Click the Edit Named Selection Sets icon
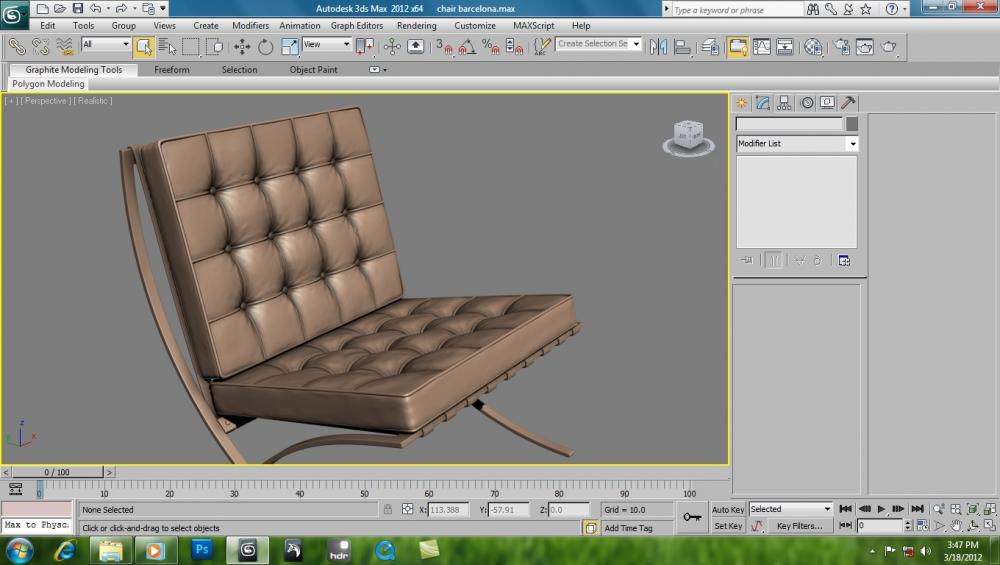1000x565 pixels. click(x=541, y=47)
